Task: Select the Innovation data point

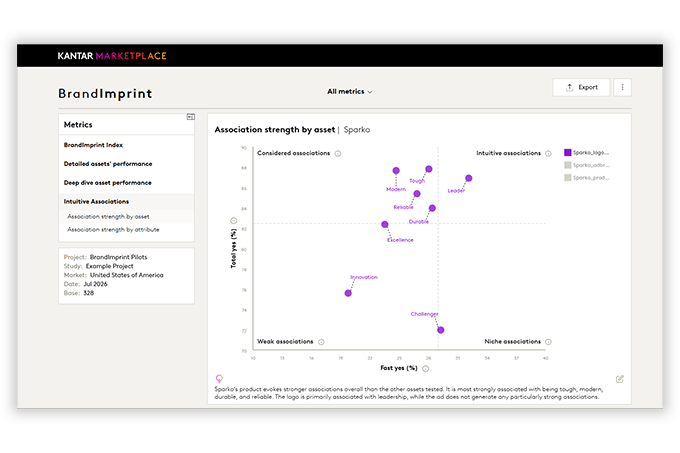Action: (348, 293)
